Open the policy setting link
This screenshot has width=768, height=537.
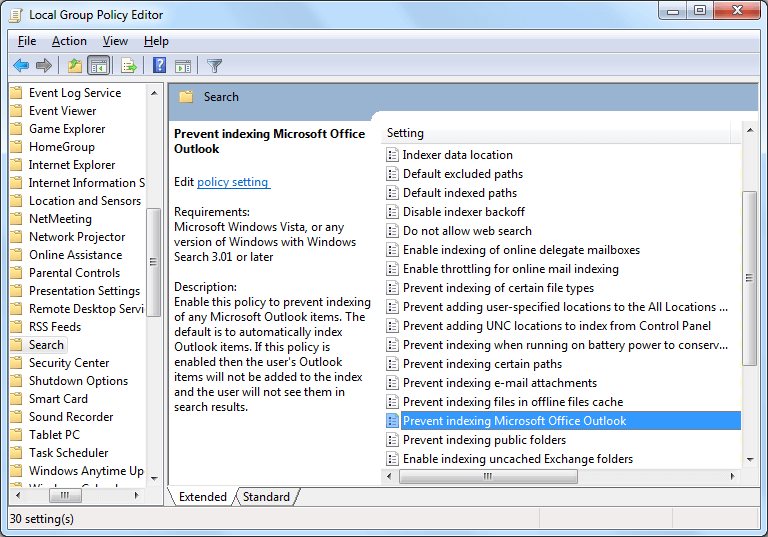tap(233, 182)
